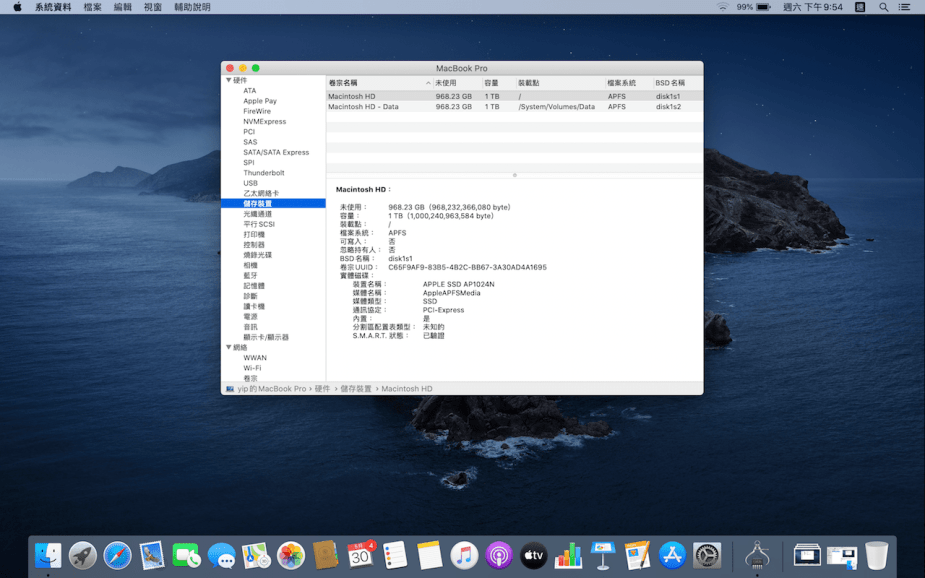Open the Wi-Fi status menu icon
The height and width of the screenshot is (578, 925).
click(722, 7)
